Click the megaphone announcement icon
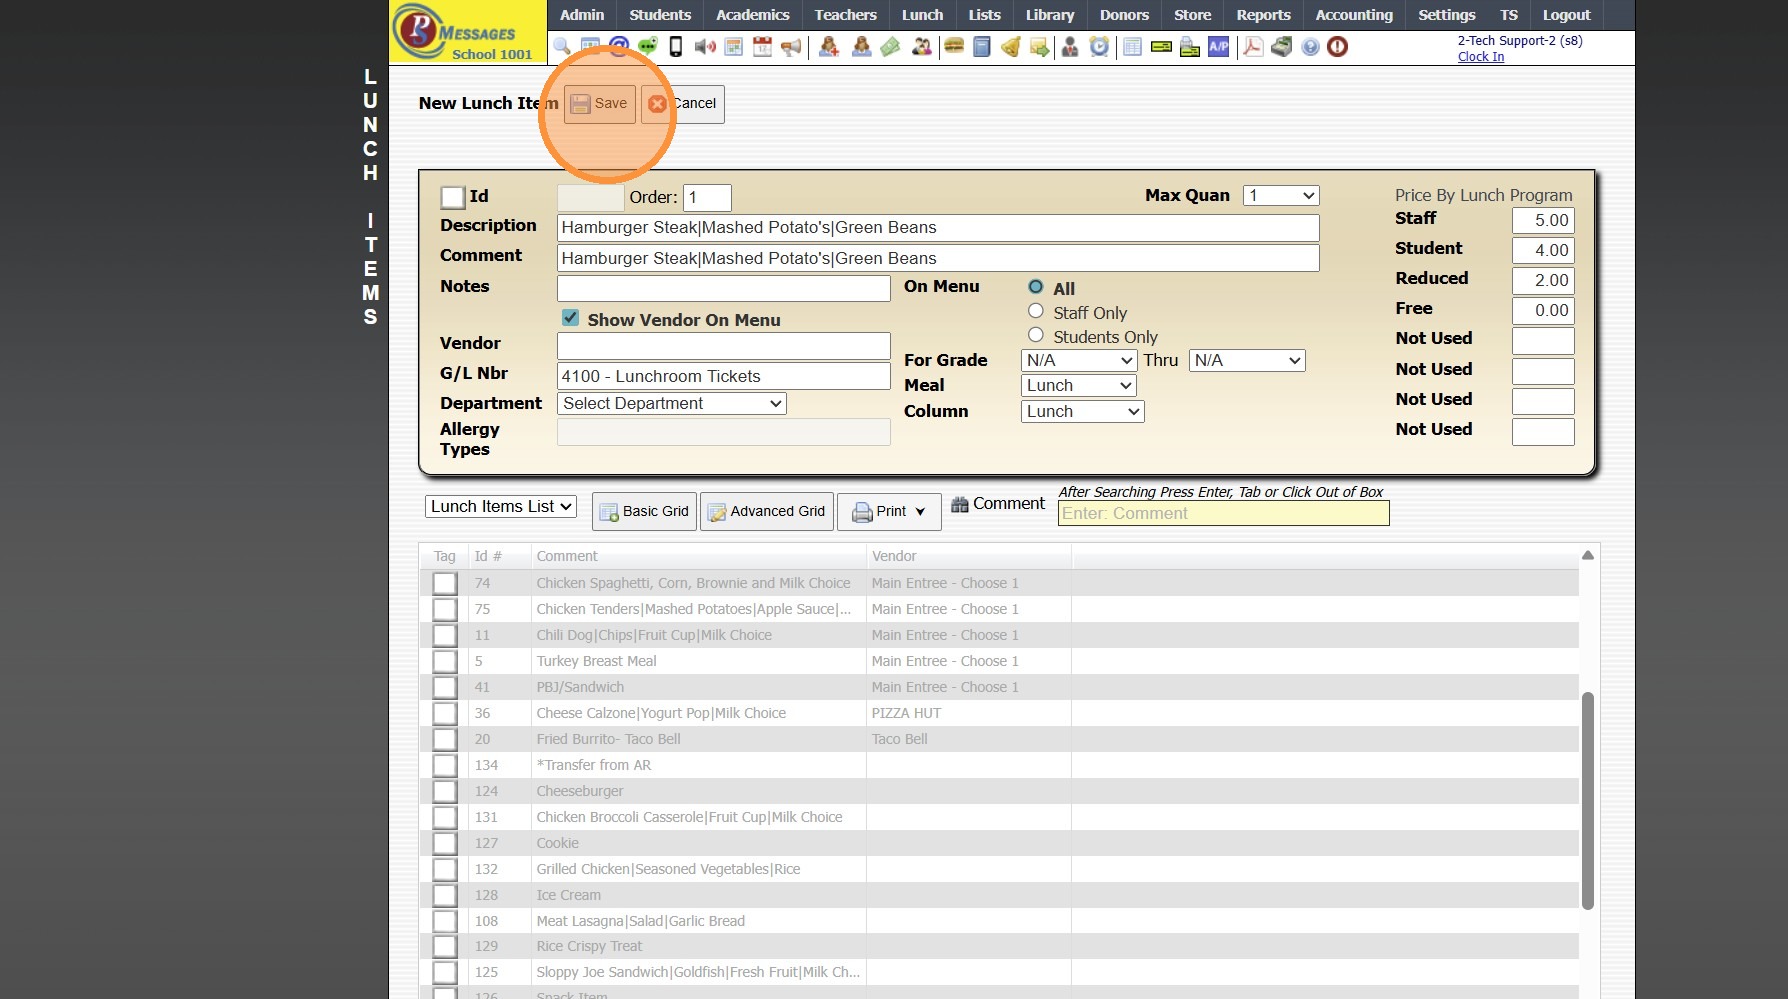Image resolution: width=1788 pixels, height=999 pixels. (791, 47)
